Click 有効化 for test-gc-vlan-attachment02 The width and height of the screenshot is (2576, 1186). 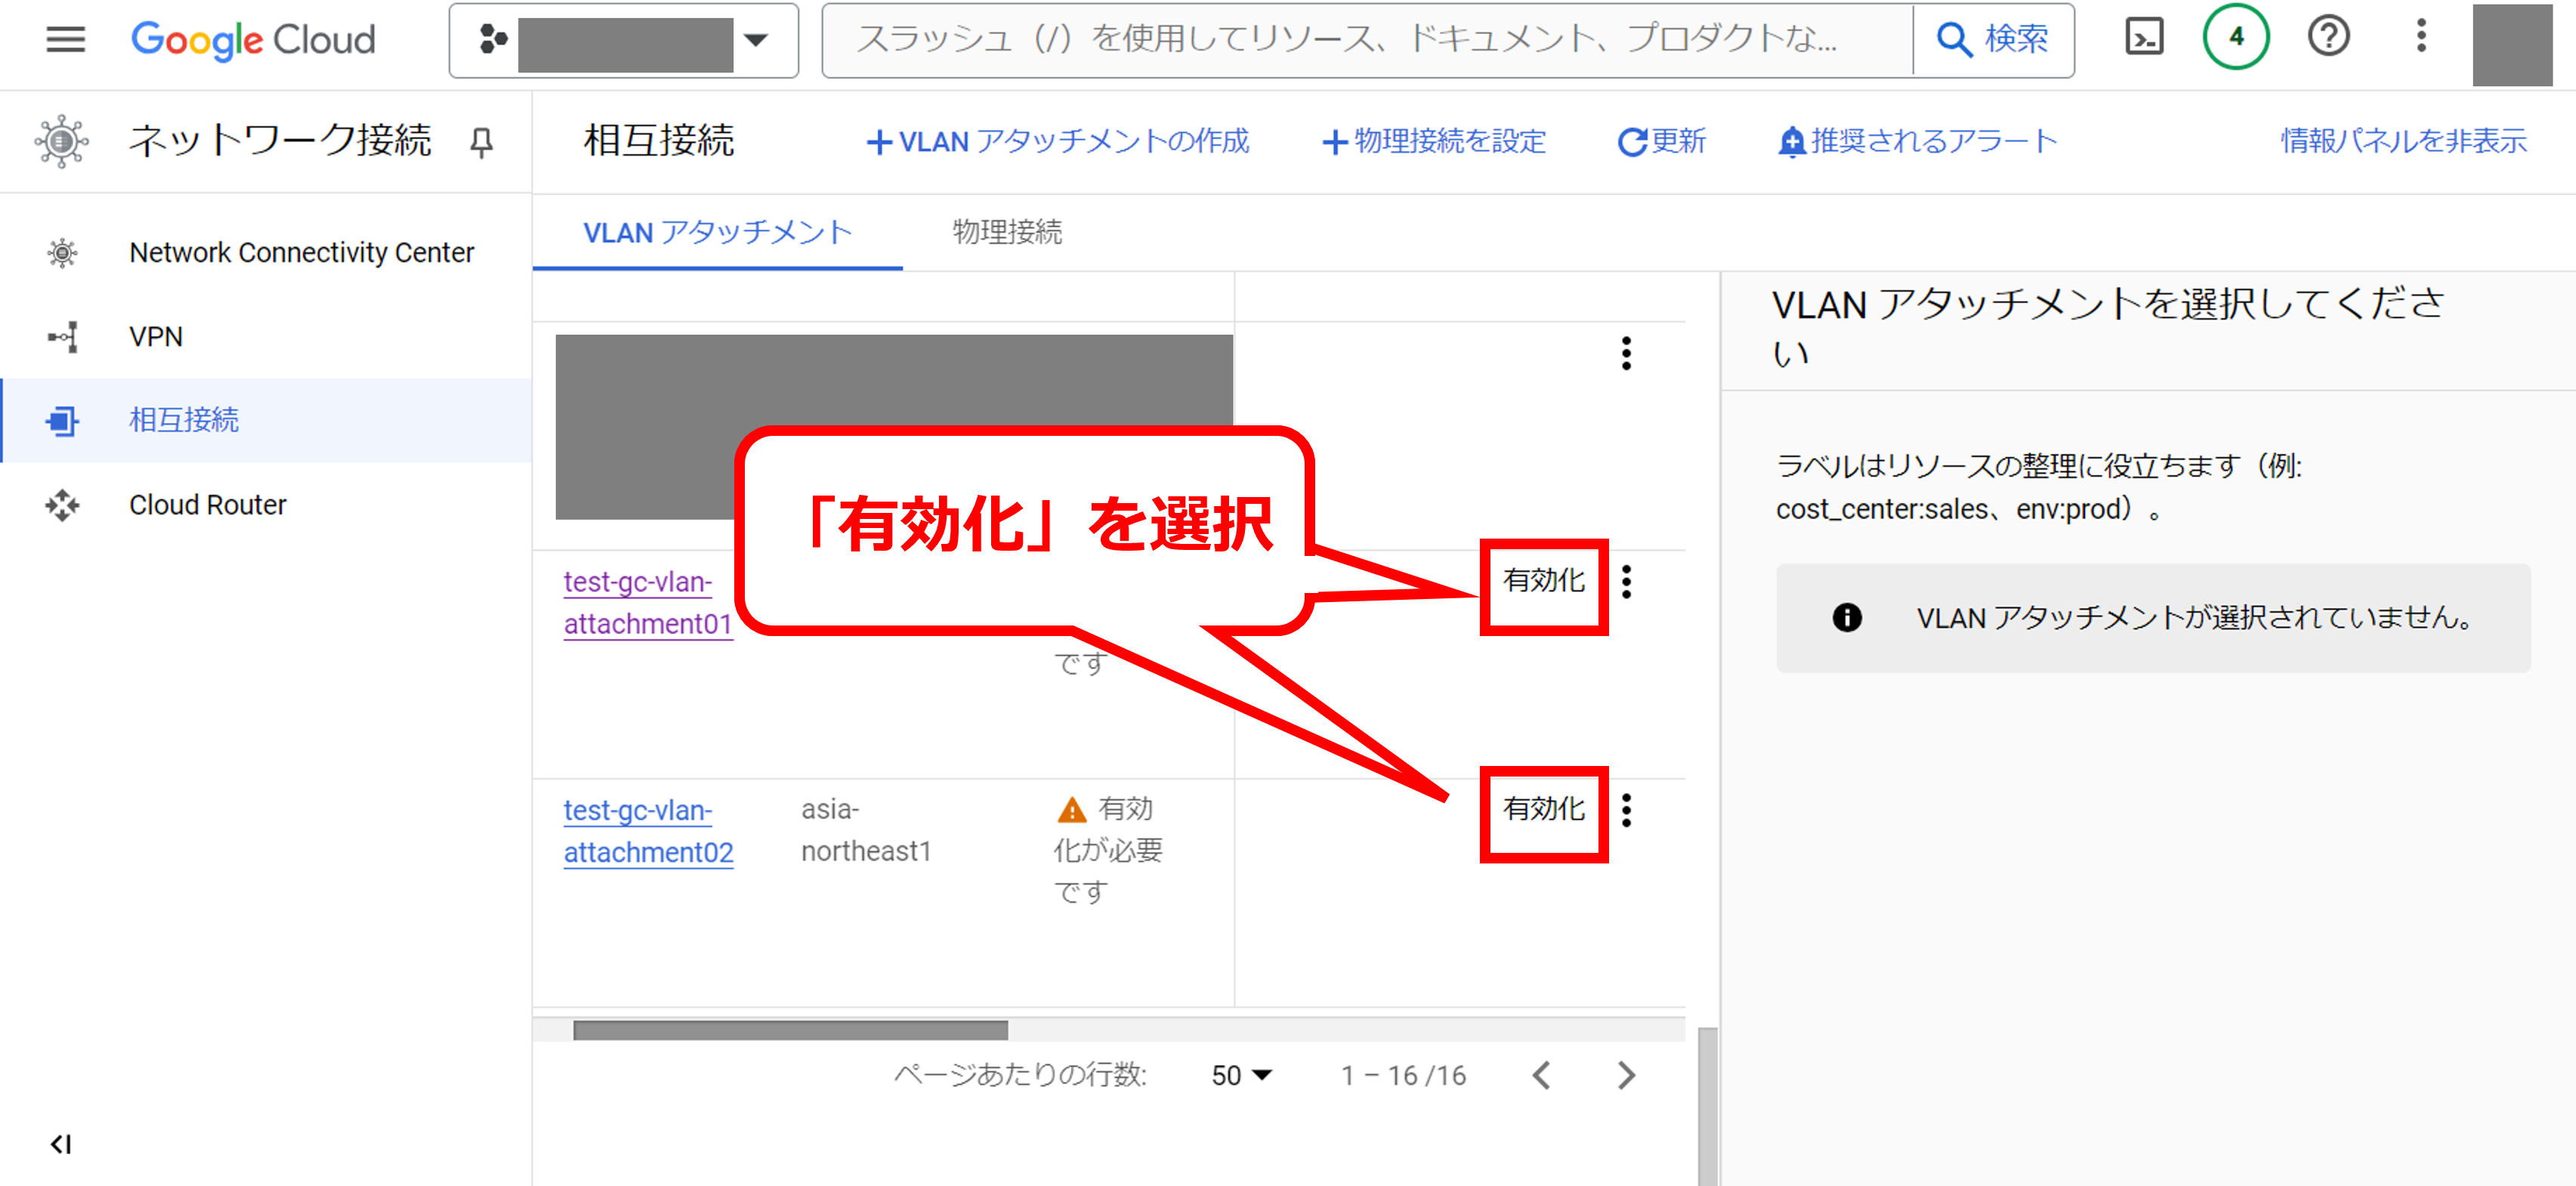[1543, 809]
